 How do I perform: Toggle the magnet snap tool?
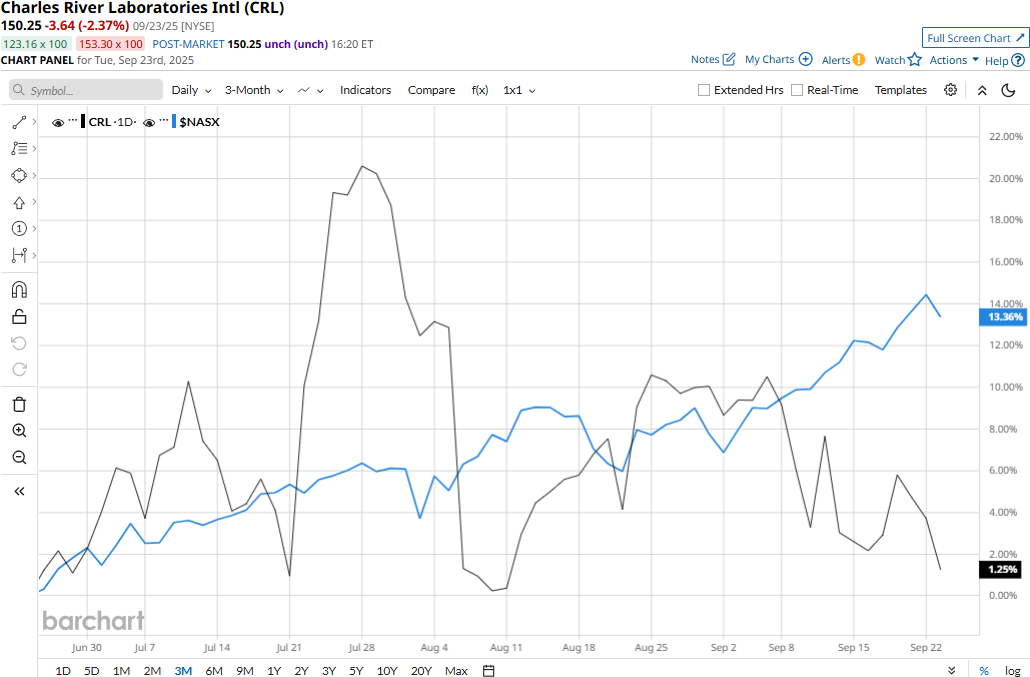click(x=19, y=290)
